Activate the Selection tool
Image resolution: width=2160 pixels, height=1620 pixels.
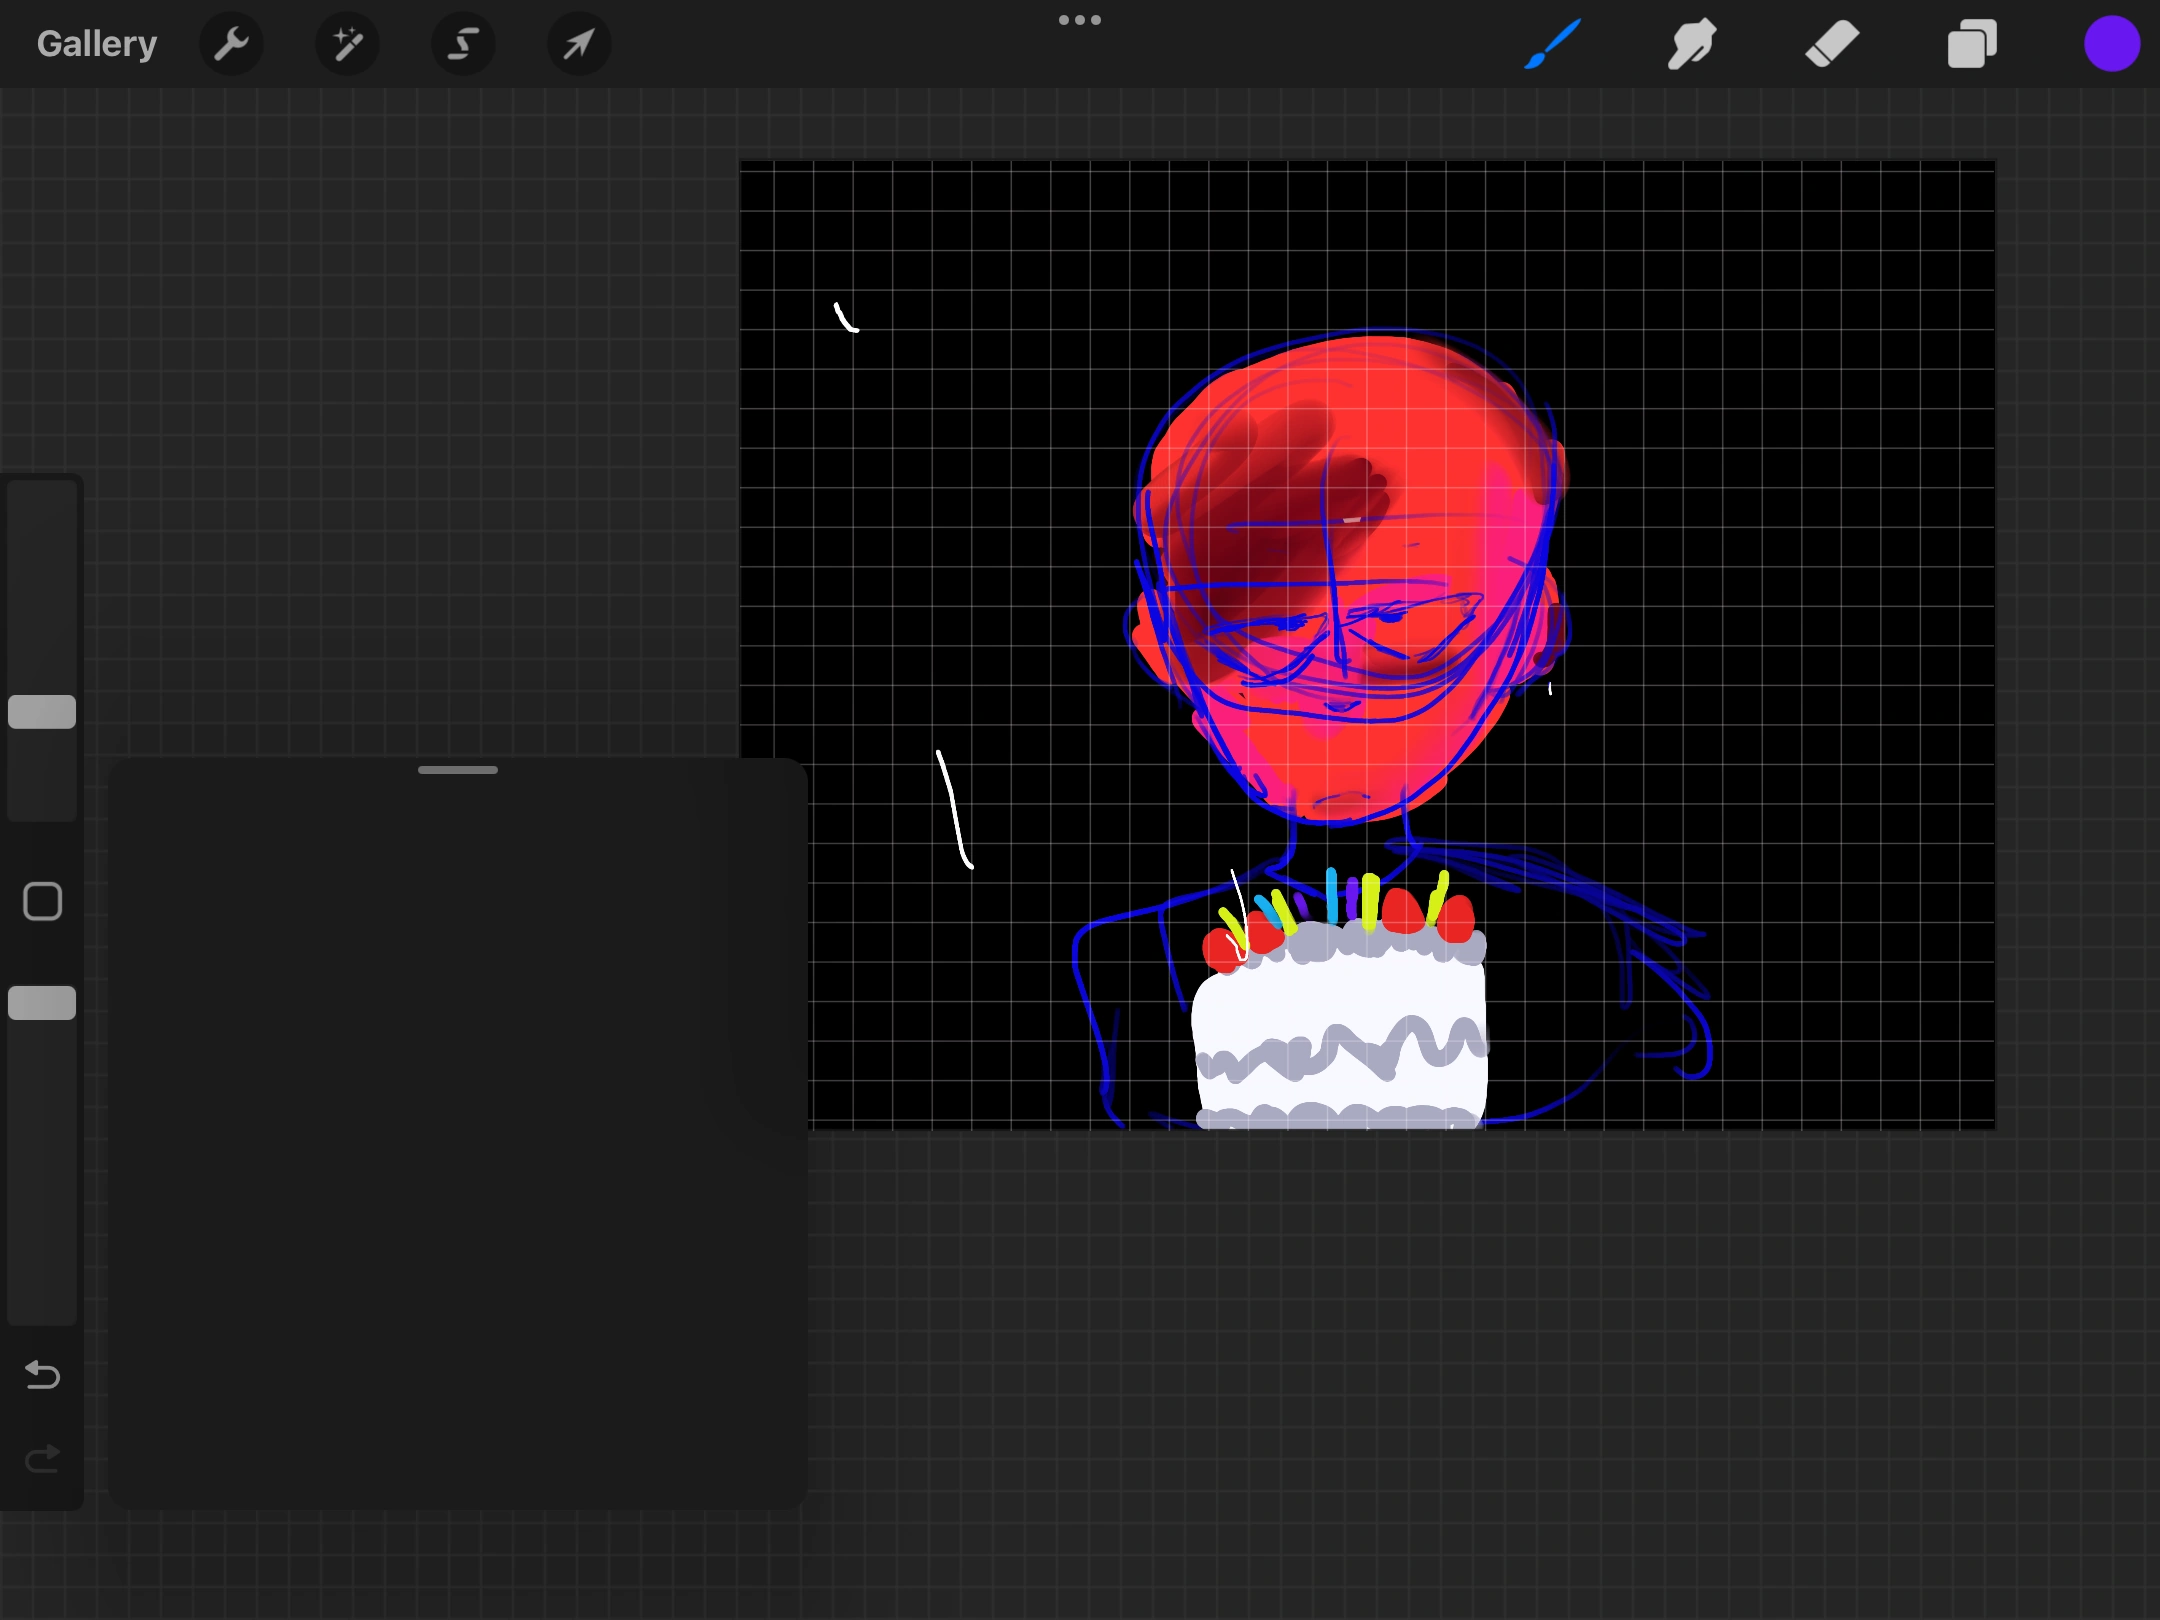point(463,43)
